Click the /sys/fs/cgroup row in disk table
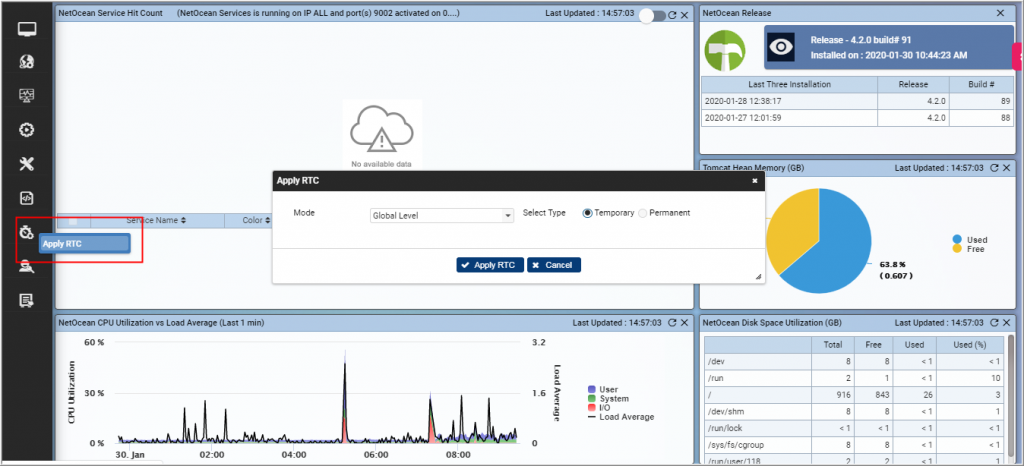This screenshot has width=1024, height=466. (854, 446)
